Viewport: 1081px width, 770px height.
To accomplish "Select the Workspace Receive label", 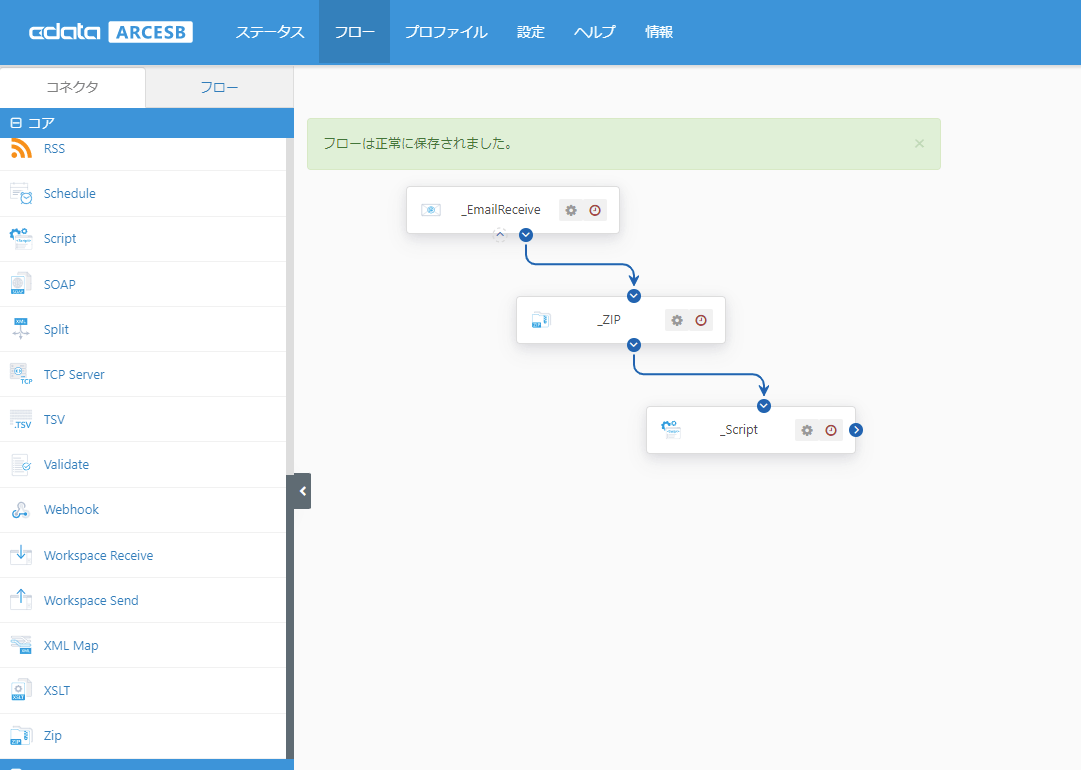I will click(x=99, y=556).
